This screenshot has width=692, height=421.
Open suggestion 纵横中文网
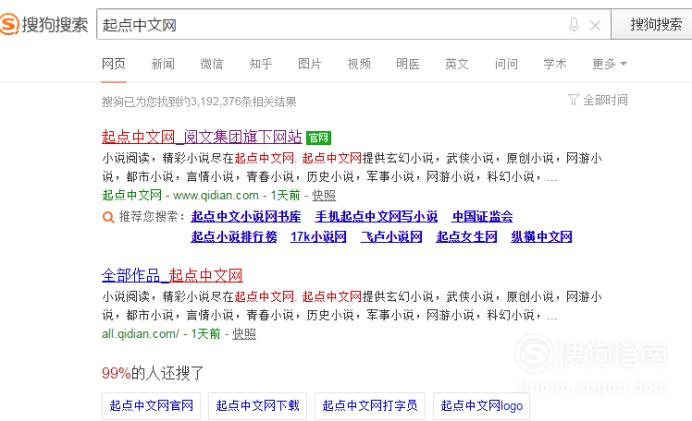(542, 237)
